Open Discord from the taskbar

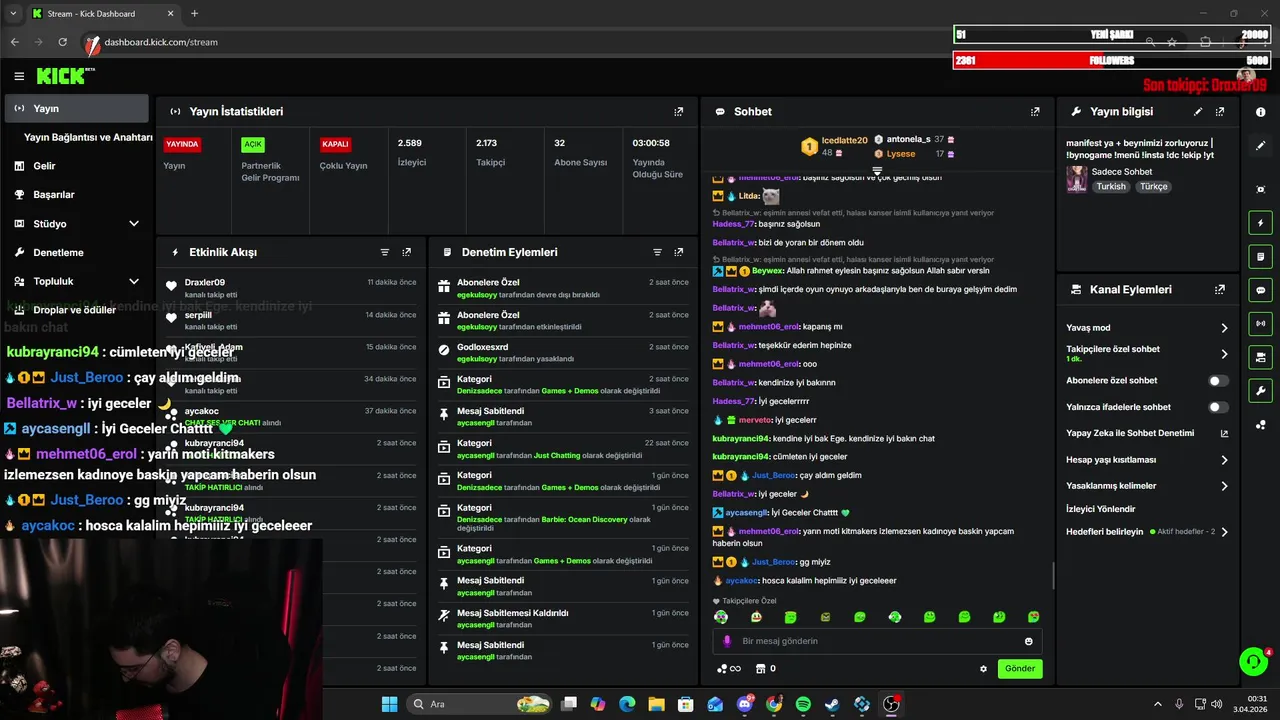(x=745, y=704)
